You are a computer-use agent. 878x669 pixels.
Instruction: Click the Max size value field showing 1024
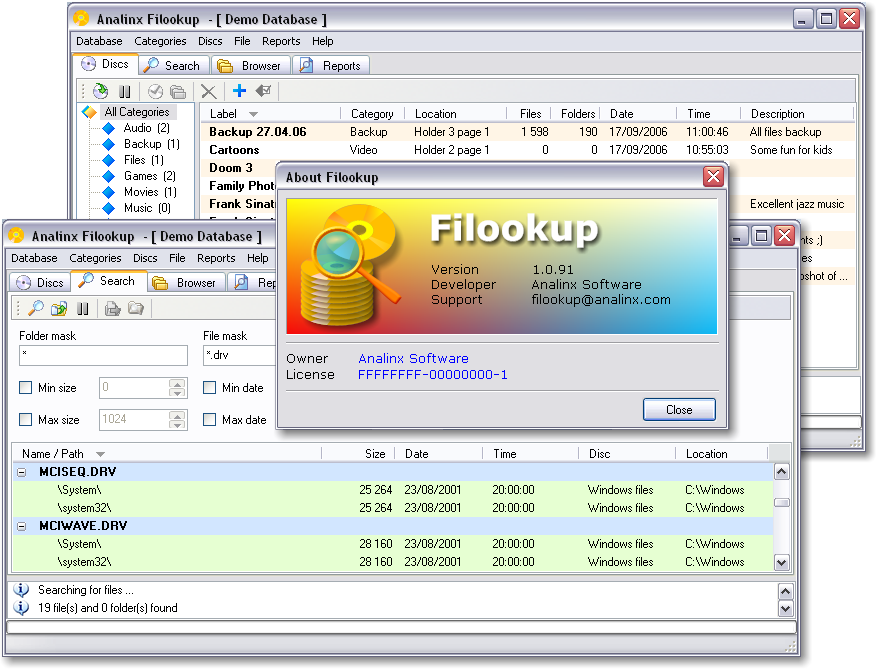tap(134, 420)
